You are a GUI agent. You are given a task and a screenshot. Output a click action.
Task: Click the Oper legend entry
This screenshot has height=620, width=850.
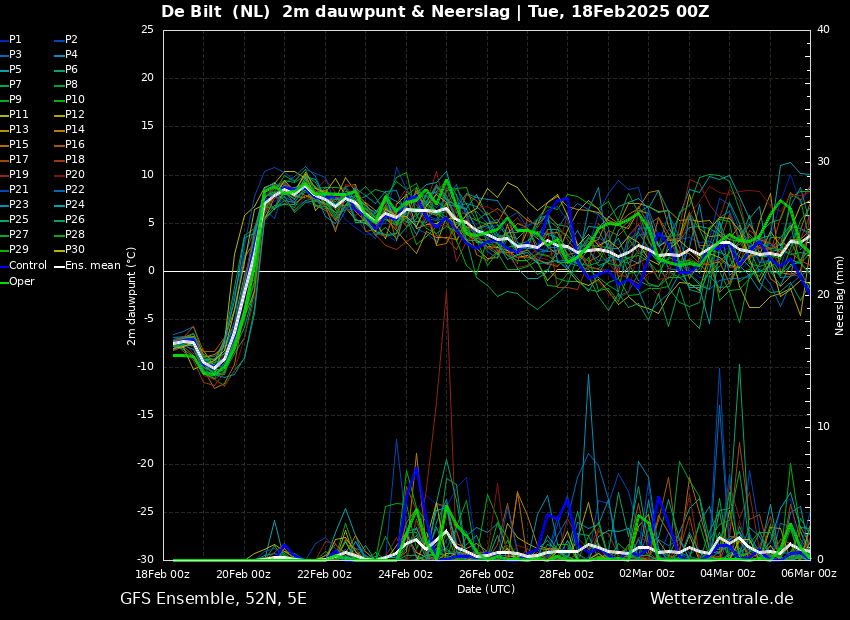17,281
